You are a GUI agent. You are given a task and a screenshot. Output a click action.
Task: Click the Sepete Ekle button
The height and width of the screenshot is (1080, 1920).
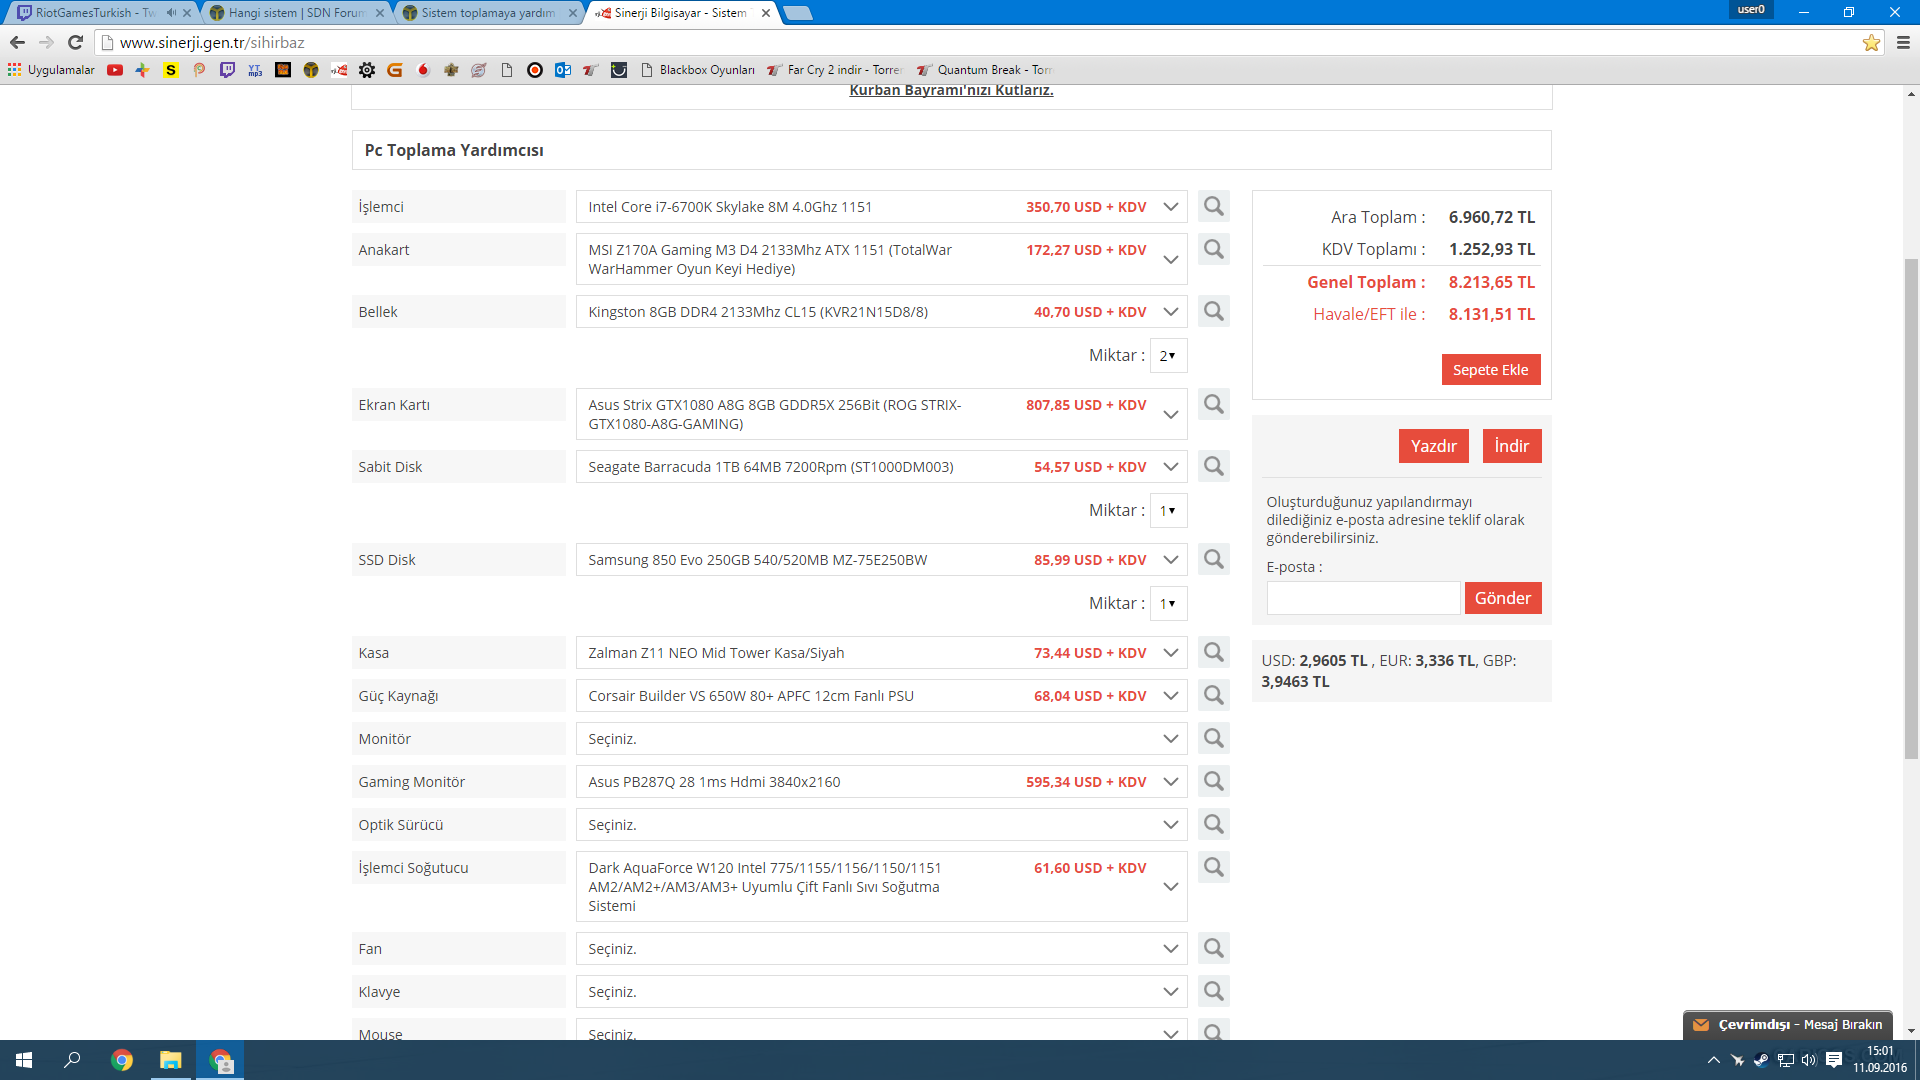[1490, 370]
